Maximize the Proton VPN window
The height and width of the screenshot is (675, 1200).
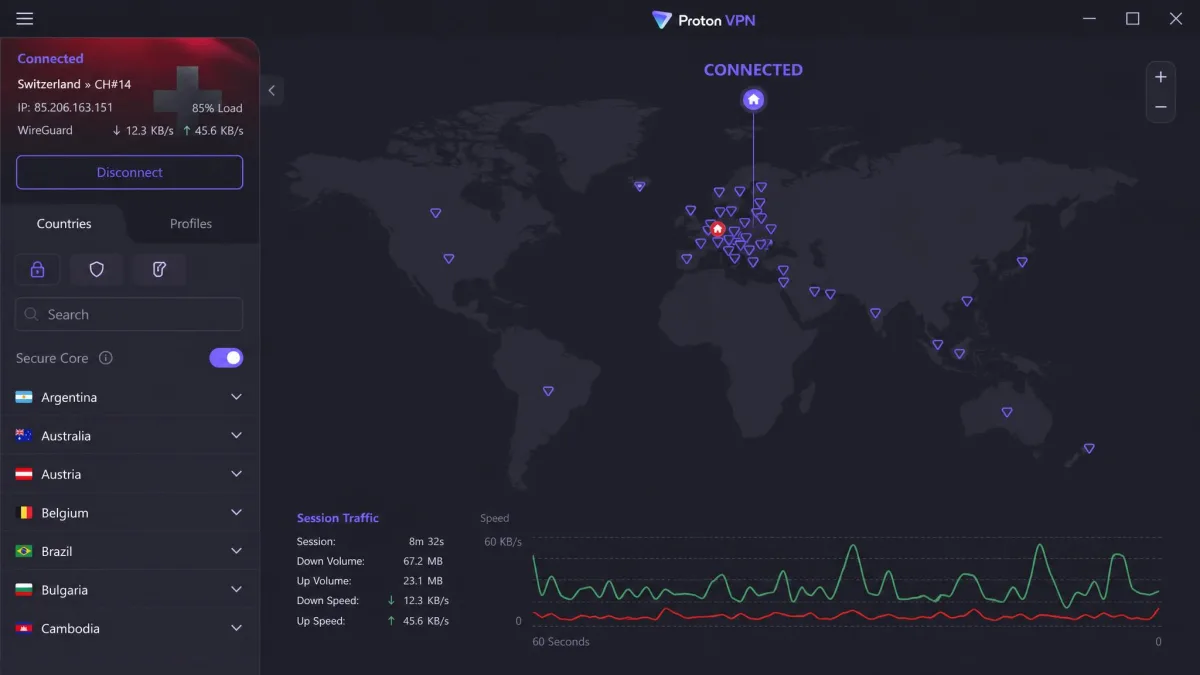(x=1133, y=19)
